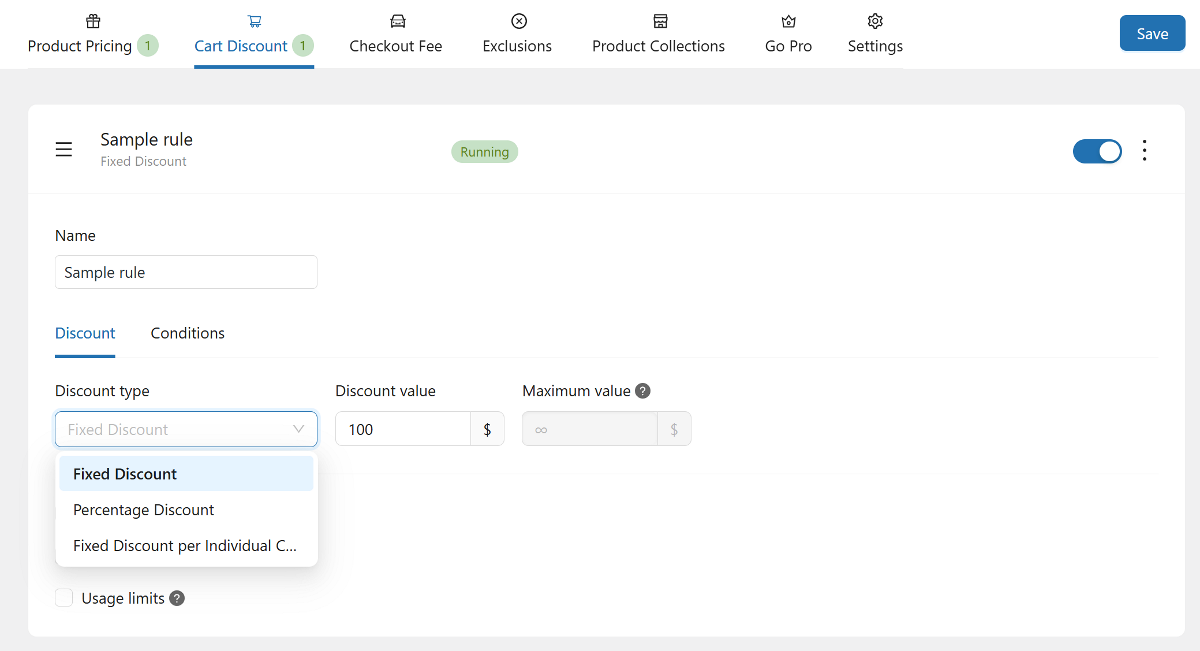The image size is (1200, 651).
Task: Click the Product Collections store icon
Action: (x=659, y=21)
